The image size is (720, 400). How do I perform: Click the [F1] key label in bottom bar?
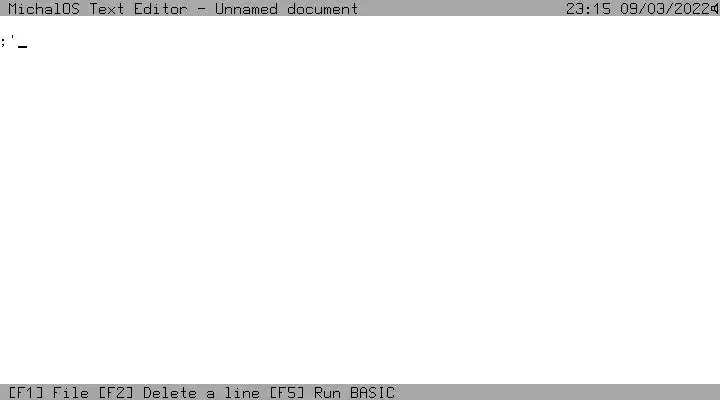[x=26, y=393]
